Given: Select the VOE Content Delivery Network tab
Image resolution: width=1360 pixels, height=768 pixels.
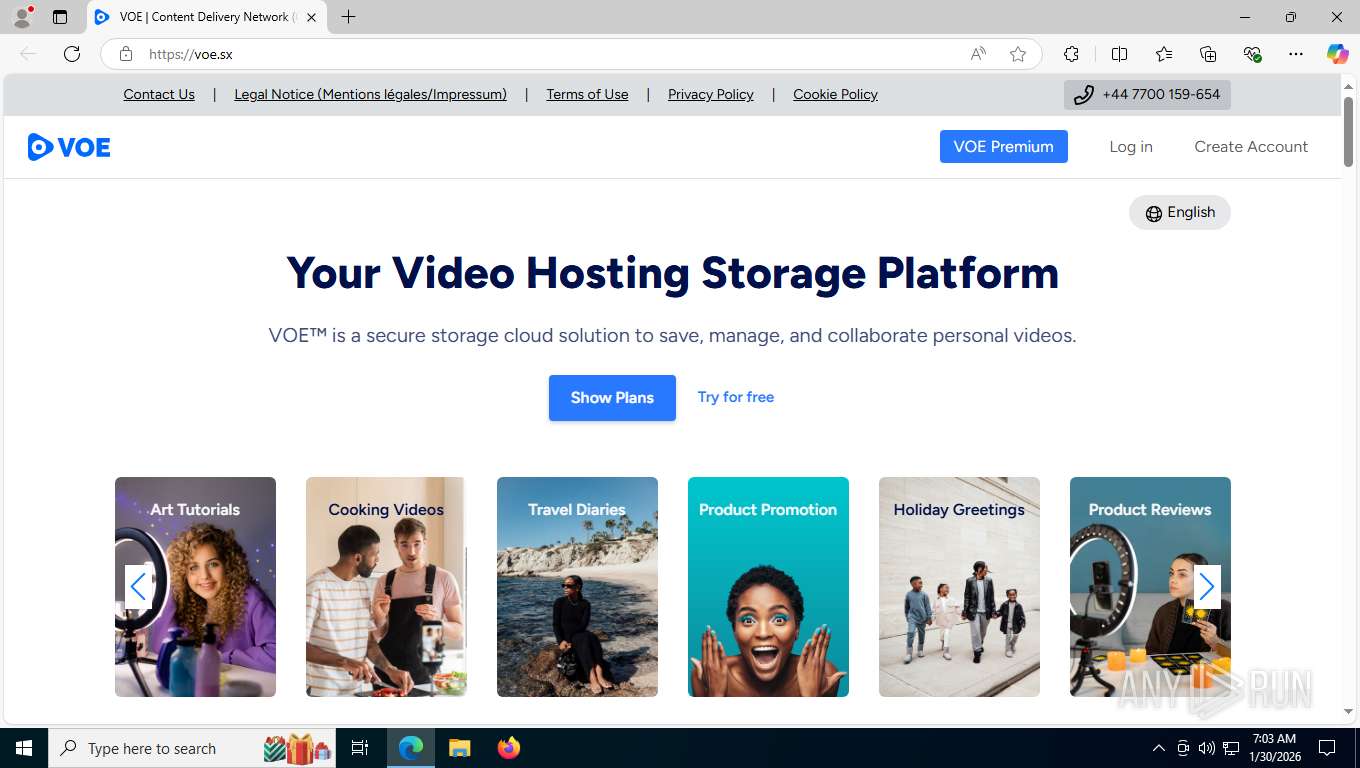Looking at the screenshot, I should pyautogui.click(x=207, y=17).
